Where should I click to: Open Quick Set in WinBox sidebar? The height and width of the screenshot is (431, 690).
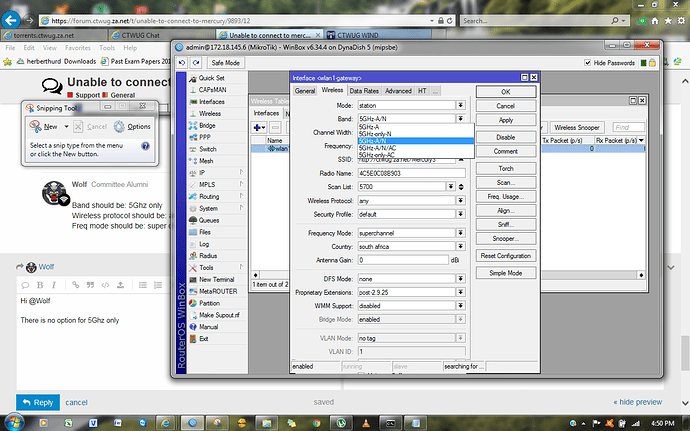point(210,77)
